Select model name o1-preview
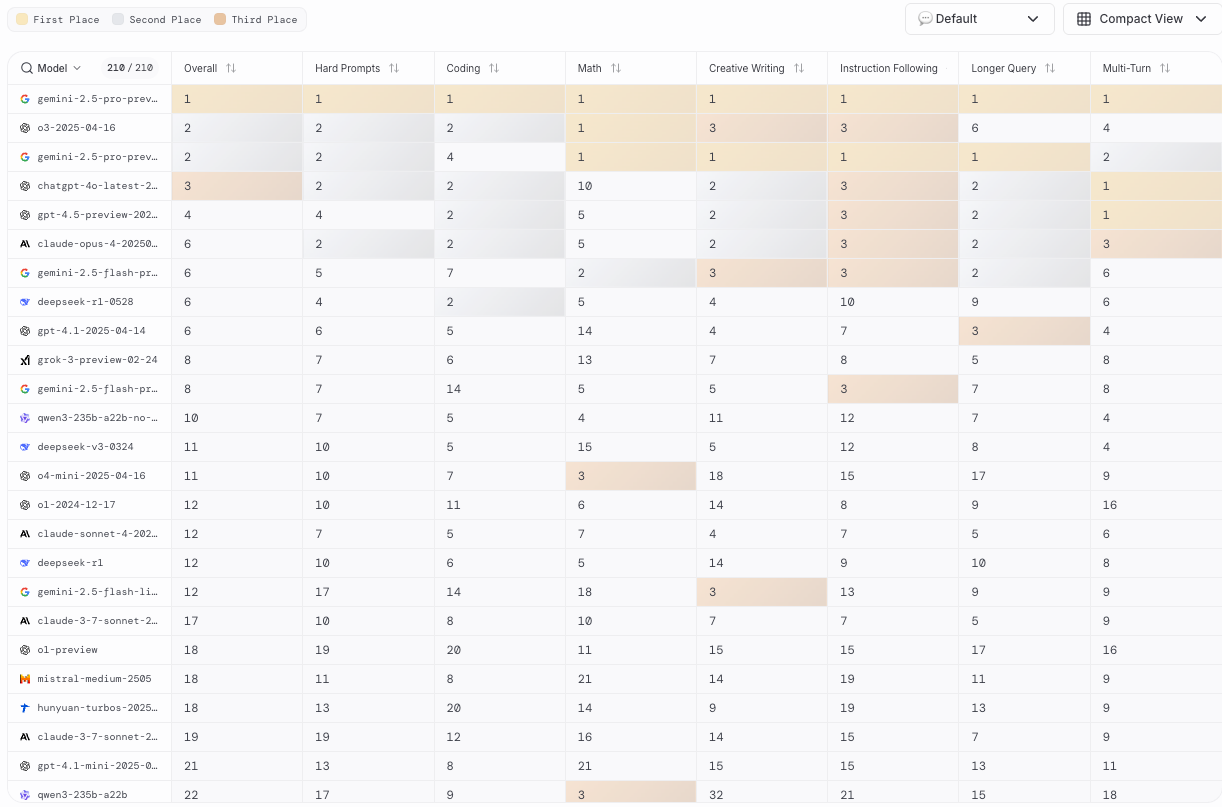 (67, 650)
